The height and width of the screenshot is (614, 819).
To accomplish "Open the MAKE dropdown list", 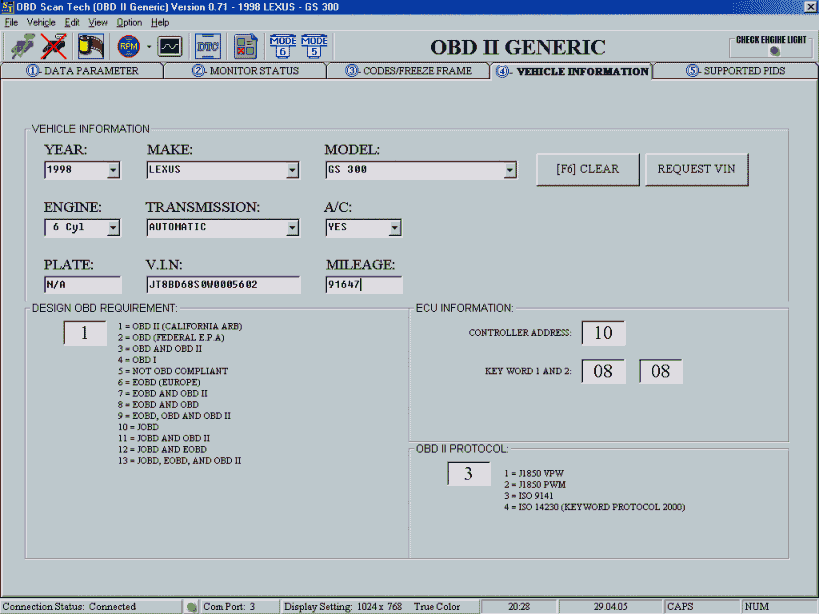I will coord(292,170).
